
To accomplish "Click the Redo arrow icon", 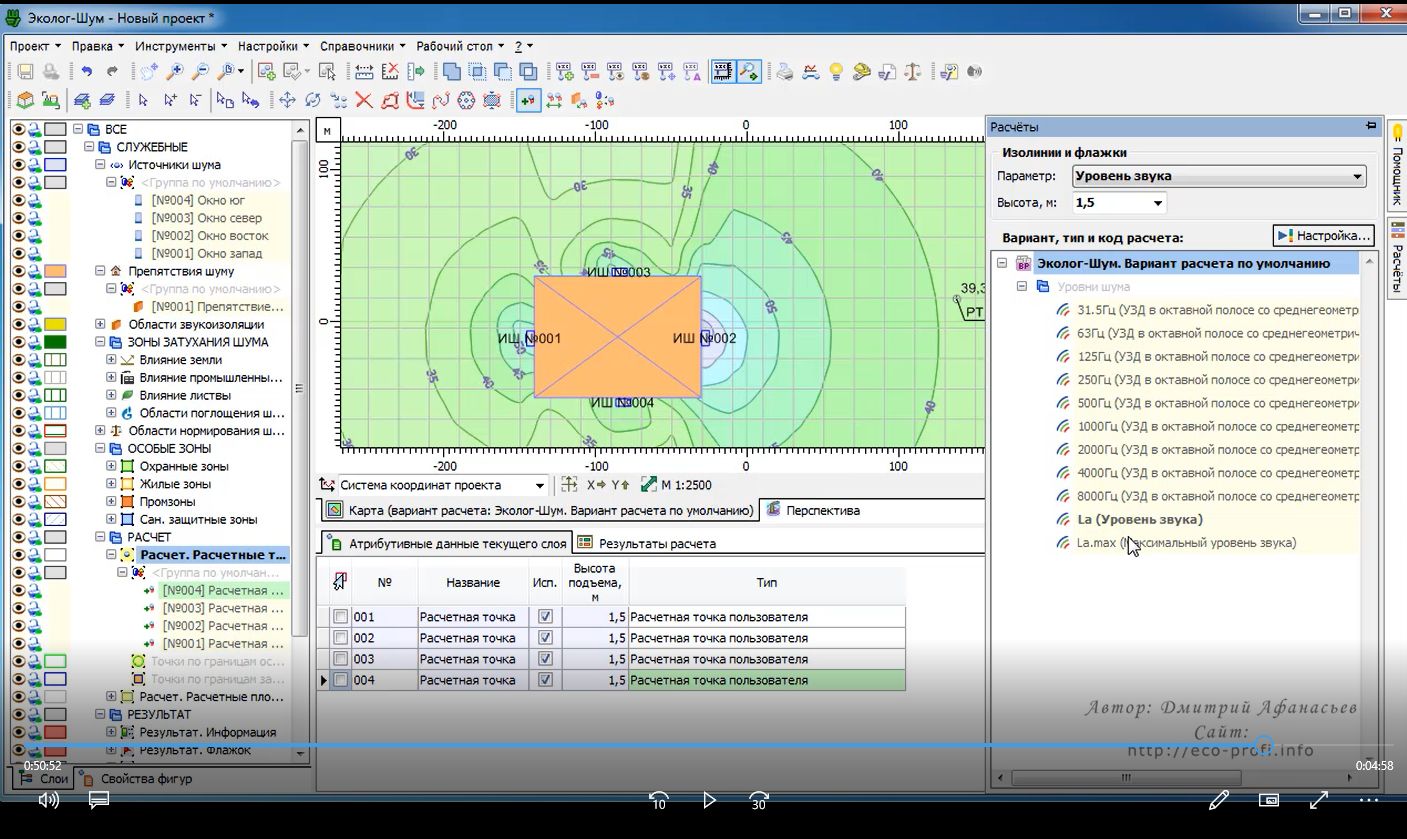I will coord(112,72).
